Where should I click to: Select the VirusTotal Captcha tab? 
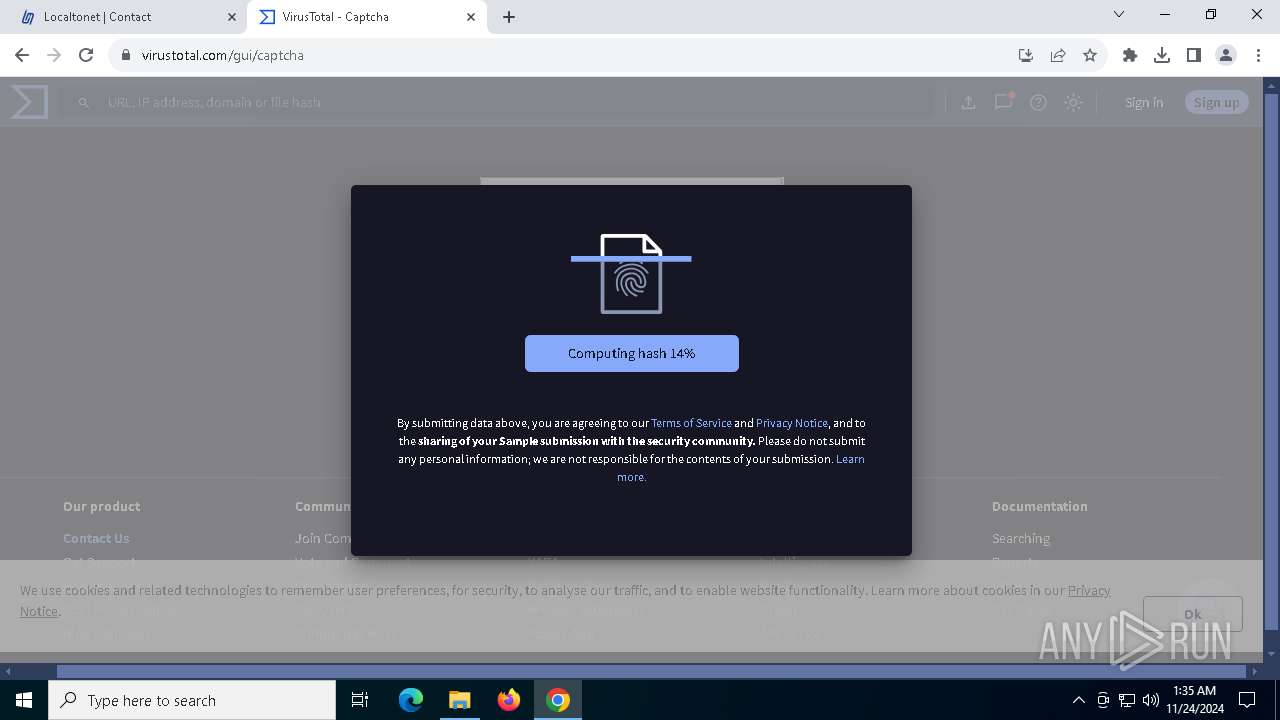(367, 17)
